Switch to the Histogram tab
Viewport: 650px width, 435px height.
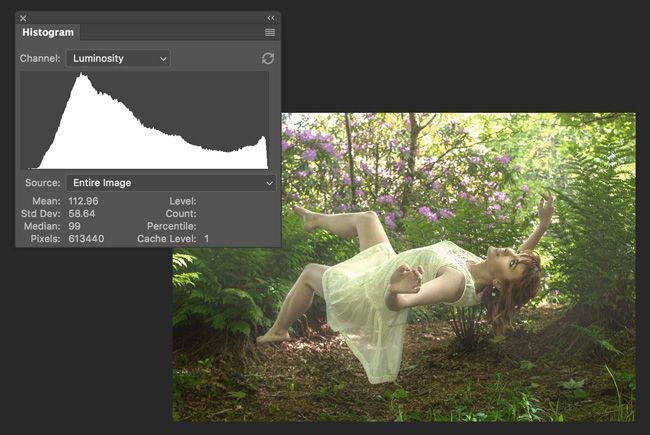pyautogui.click(x=48, y=32)
